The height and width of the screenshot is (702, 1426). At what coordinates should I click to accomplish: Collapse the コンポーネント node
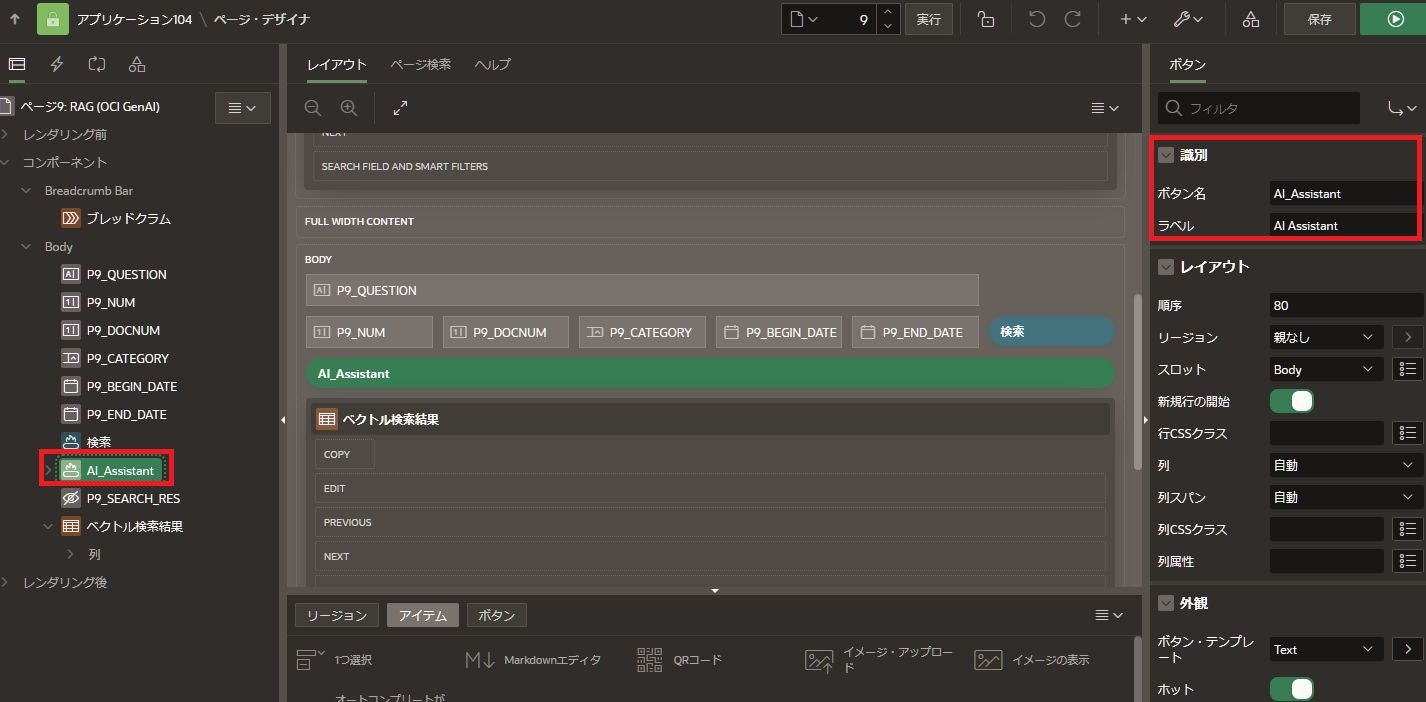point(5,162)
